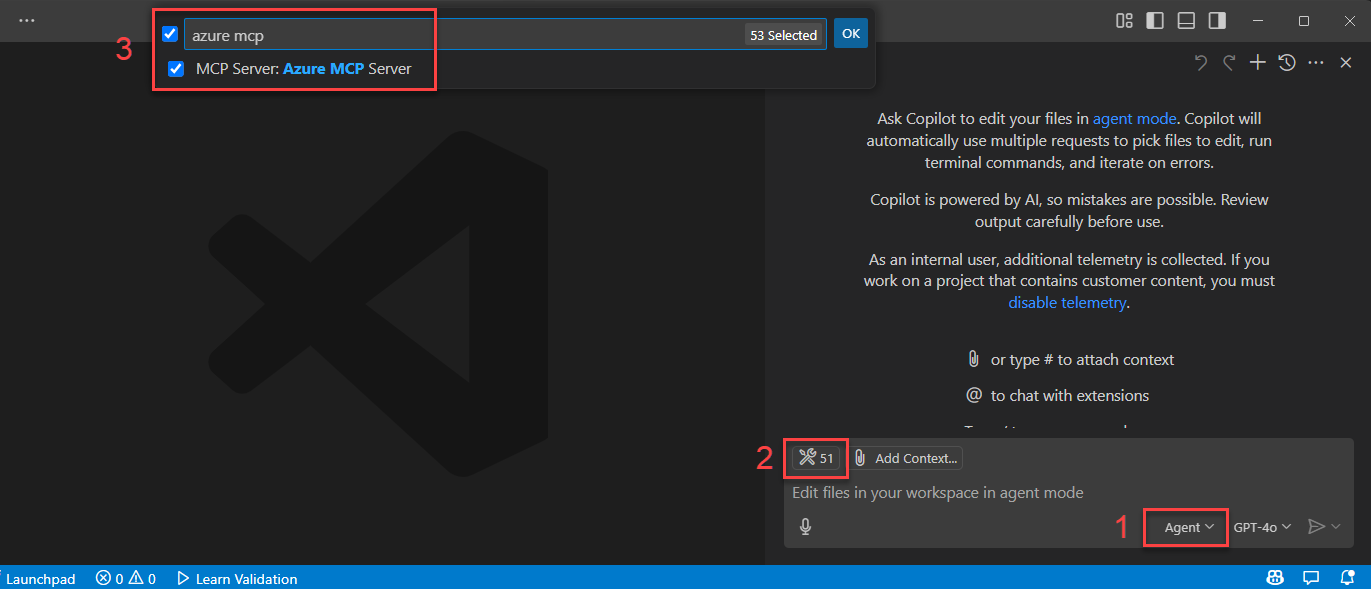Image resolution: width=1371 pixels, height=589 pixels.
Task: Click the OK button in the tool picker
Action: pyautogui.click(x=850, y=33)
